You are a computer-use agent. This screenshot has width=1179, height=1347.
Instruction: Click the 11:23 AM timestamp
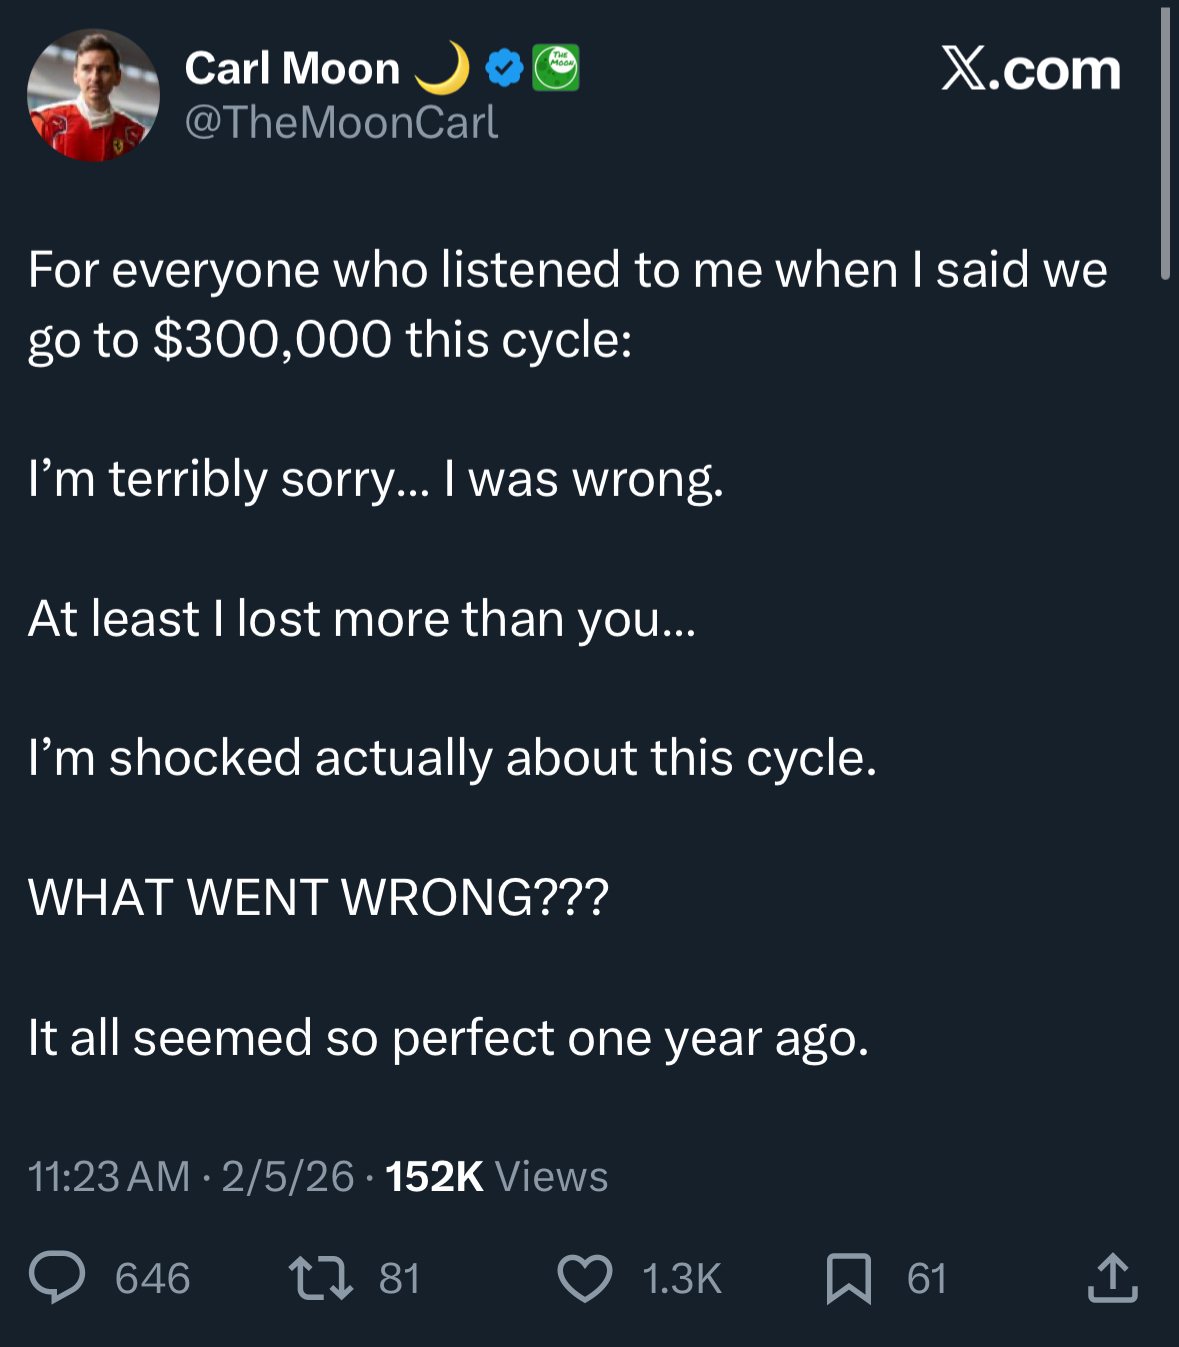point(108,1176)
